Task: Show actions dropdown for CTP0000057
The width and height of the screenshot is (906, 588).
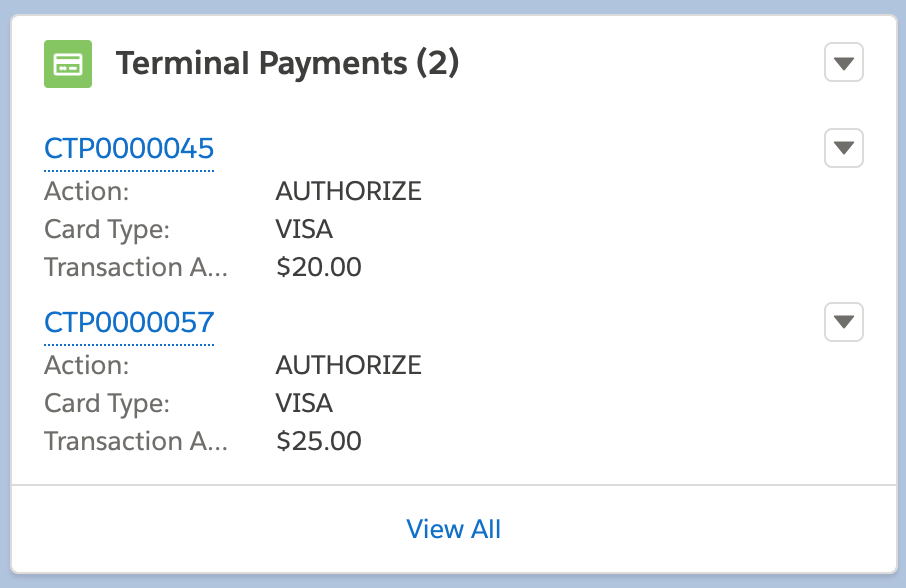Action: click(x=844, y=322)
